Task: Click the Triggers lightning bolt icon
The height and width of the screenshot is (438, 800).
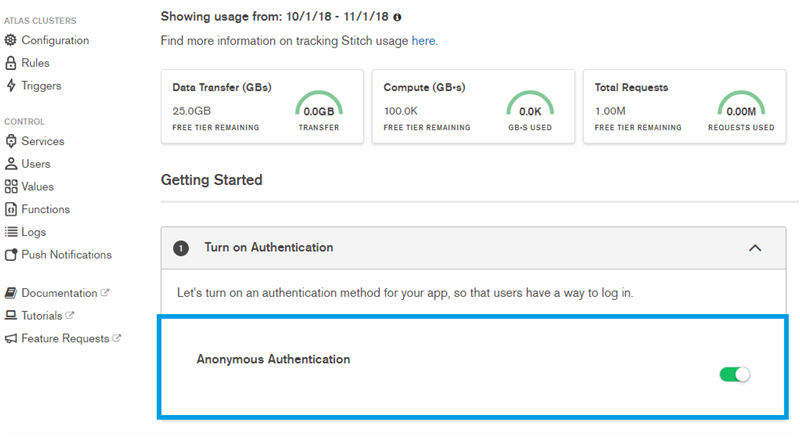Action: (x=11, y=86)
